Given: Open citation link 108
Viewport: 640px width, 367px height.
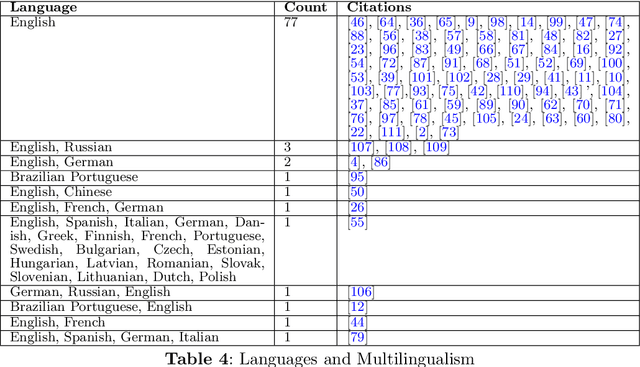Looking at the screenshot, I should pos(398,147).
